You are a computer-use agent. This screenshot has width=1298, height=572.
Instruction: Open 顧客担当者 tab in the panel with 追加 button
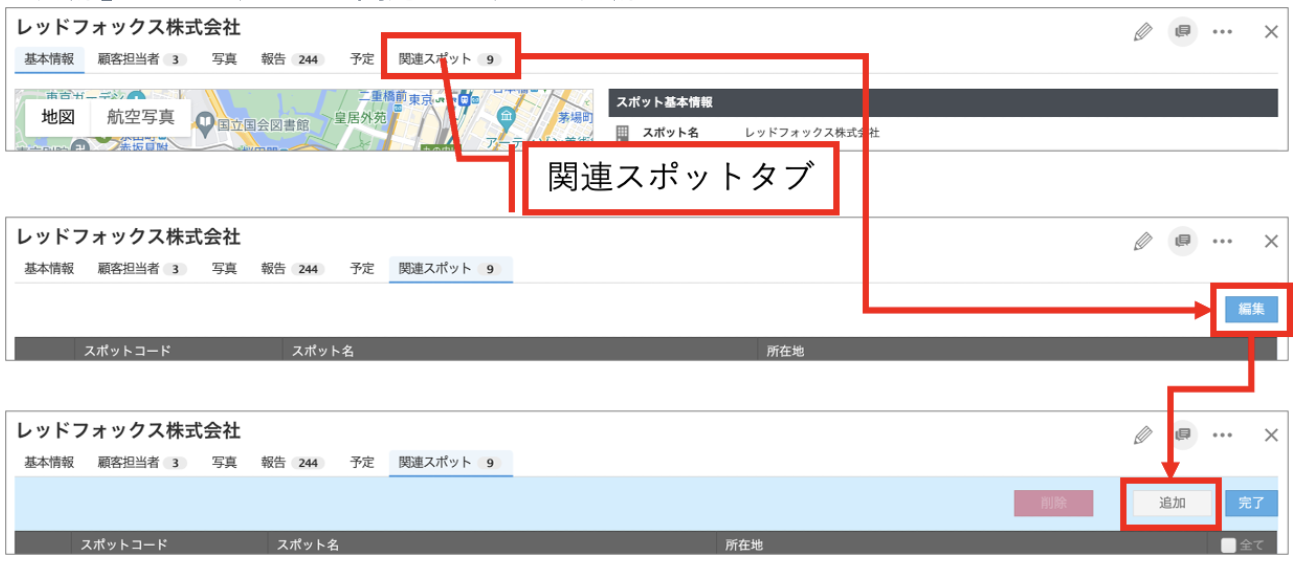pos(142,463)
